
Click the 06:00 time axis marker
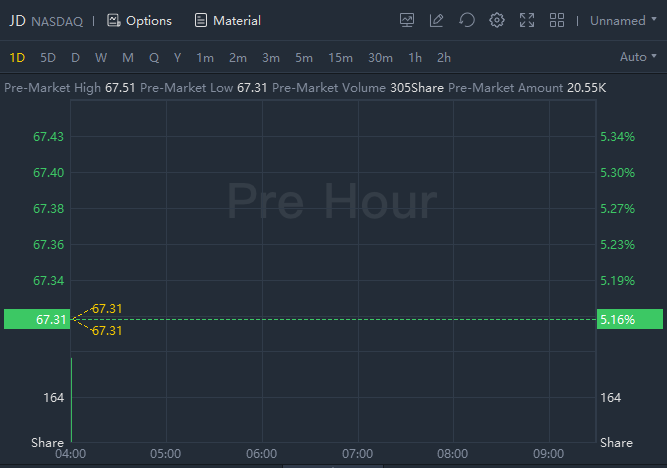tap(261, 453)
